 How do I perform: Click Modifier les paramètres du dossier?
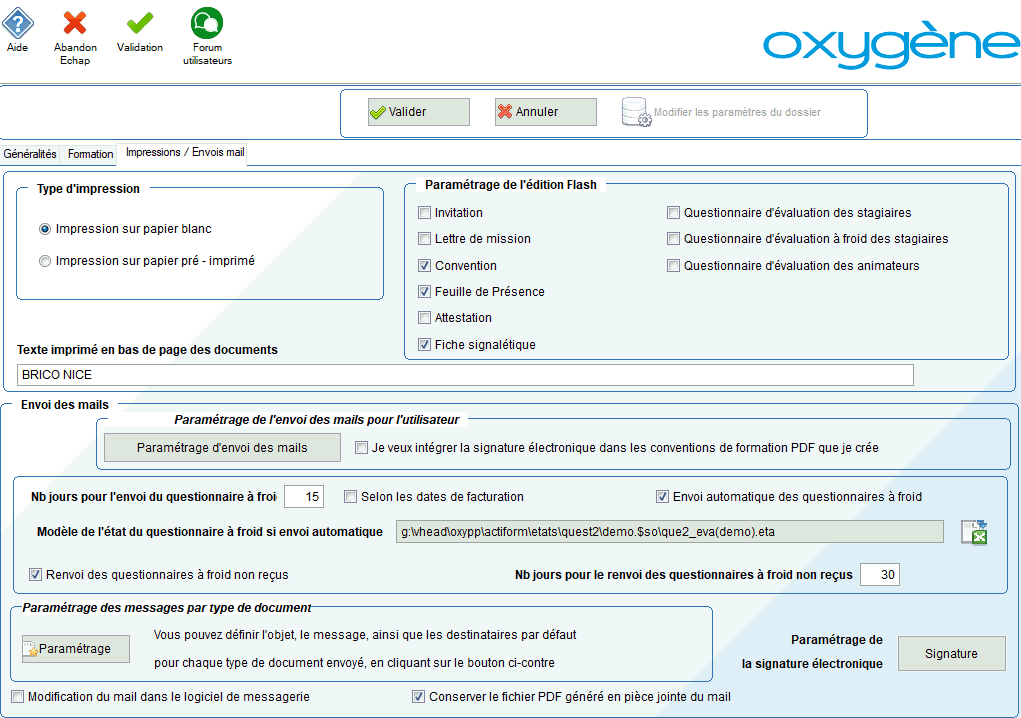(737, 112)
